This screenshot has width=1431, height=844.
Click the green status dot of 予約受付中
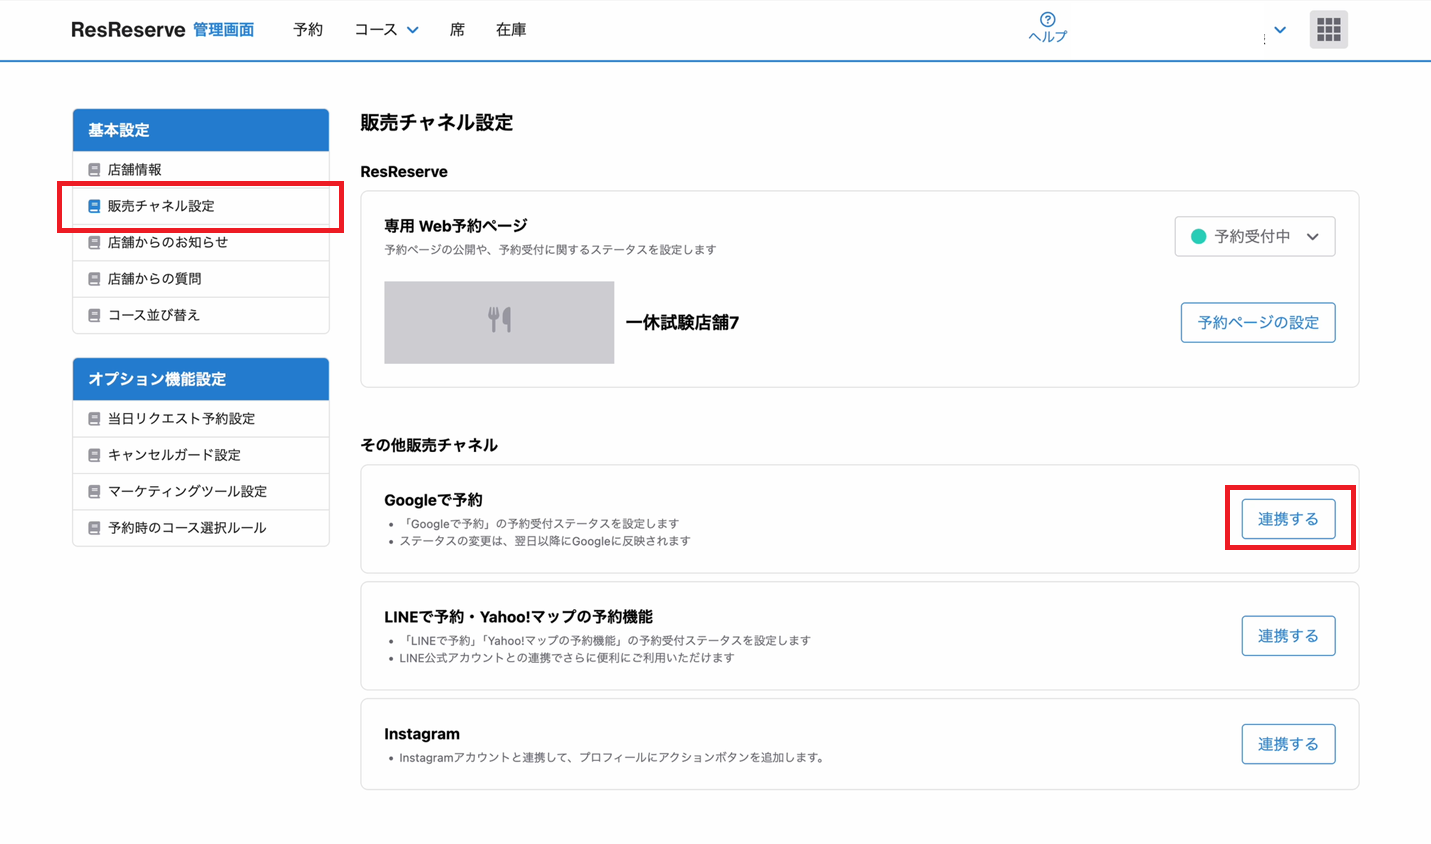1198,237
